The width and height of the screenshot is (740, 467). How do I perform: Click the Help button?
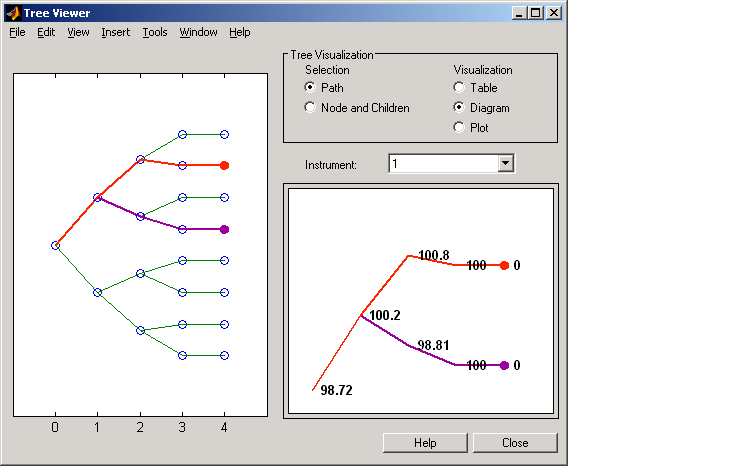click(425, 443)
